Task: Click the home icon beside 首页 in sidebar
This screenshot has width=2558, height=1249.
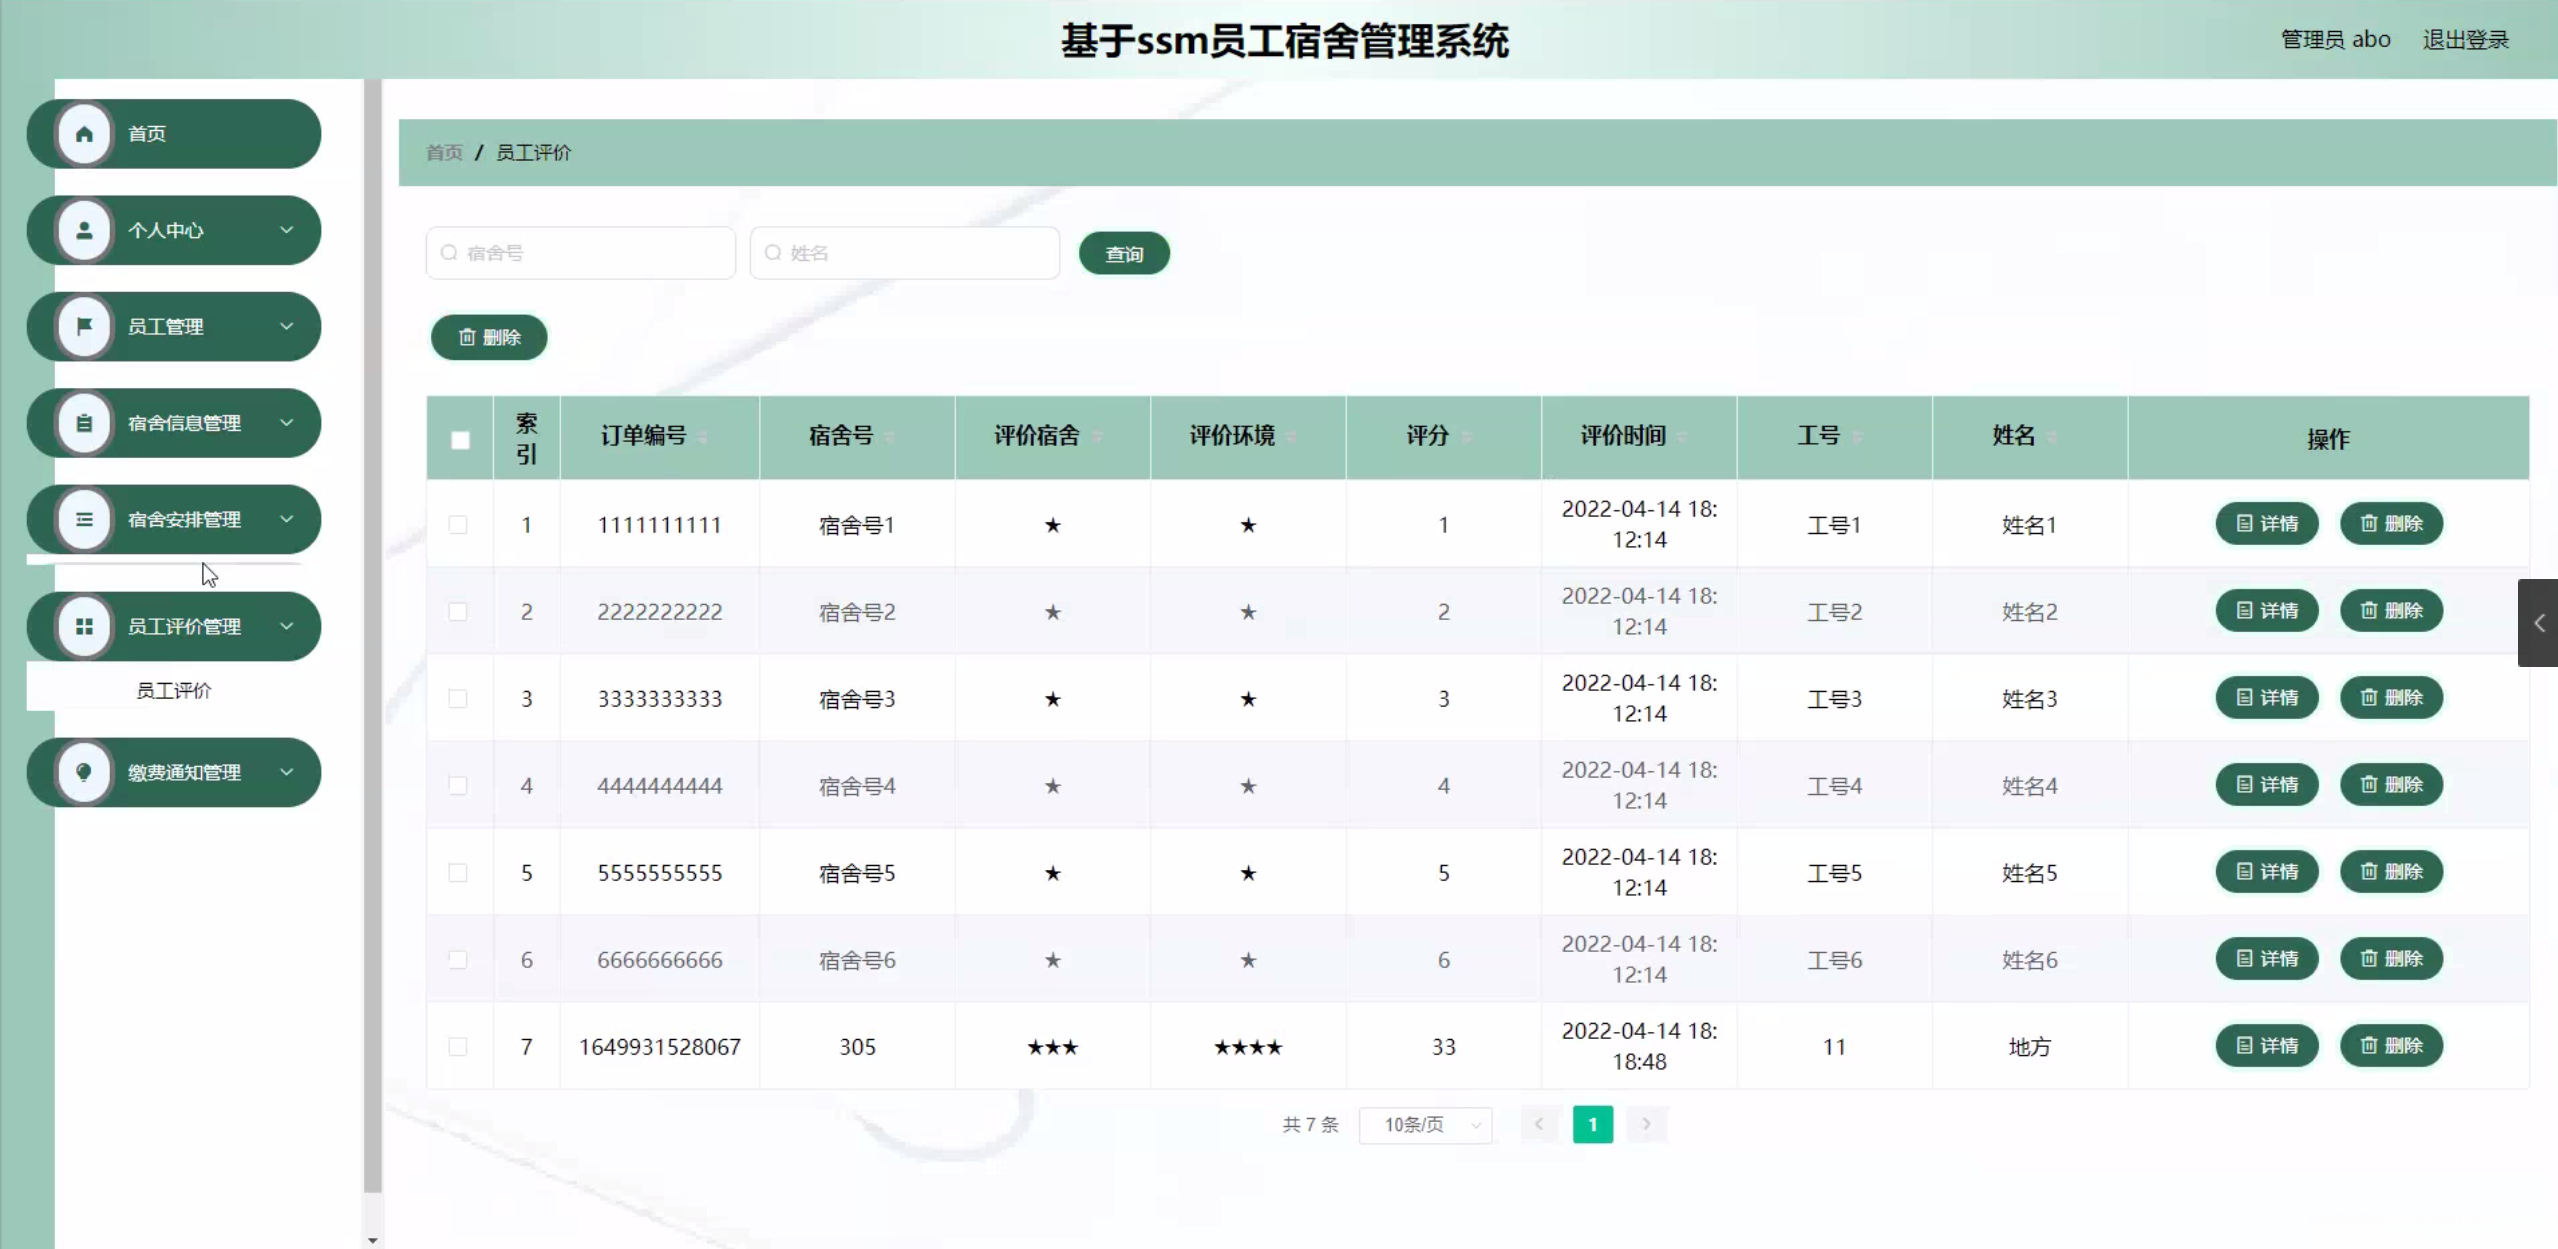Action: 84,133
